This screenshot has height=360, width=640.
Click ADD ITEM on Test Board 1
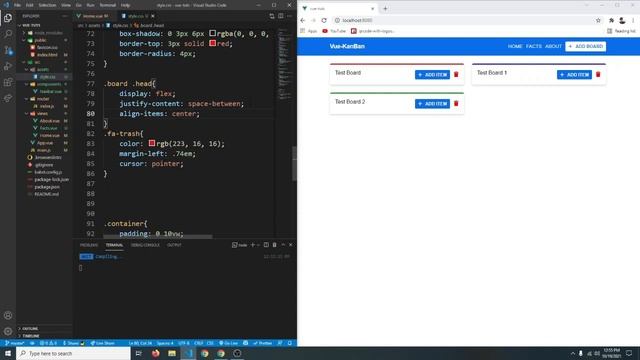click(x=574, y=75)
